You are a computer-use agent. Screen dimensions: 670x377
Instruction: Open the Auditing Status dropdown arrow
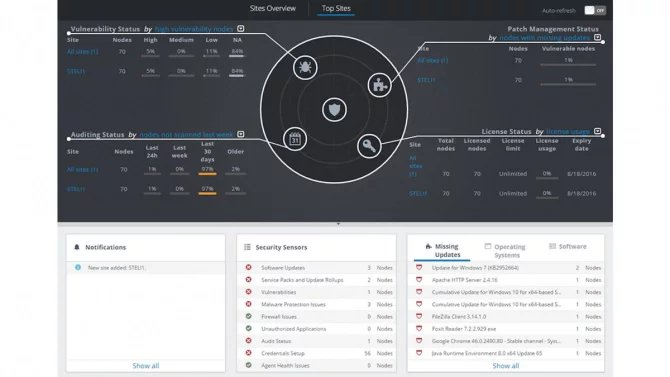241,134
